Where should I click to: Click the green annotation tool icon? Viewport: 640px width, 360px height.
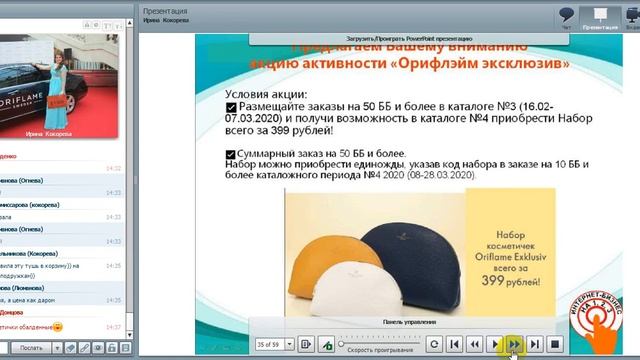tap(326, 344)
